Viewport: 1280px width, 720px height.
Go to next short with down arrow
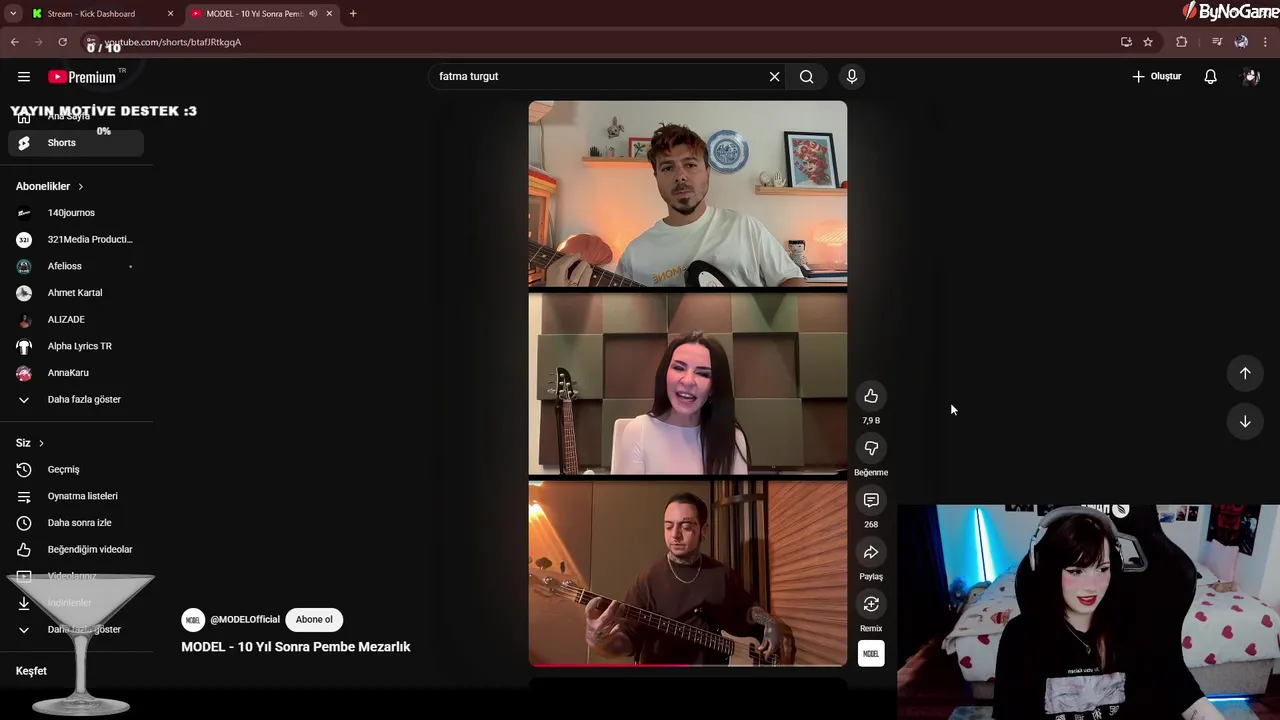[x=1245, y=421]
